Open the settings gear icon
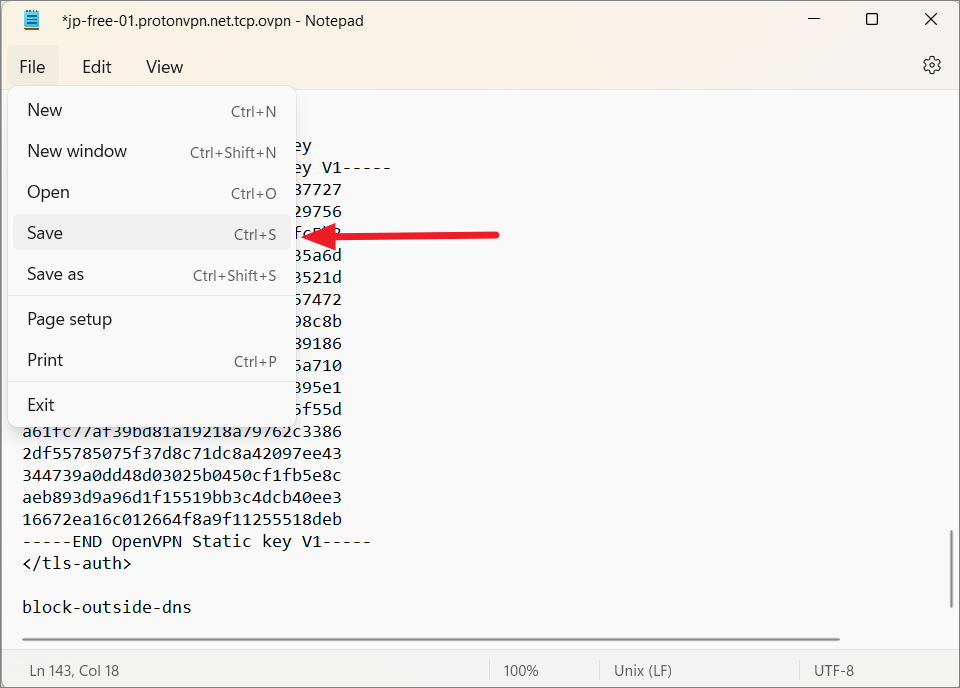Image resolution: width=960 pixels, height=688 pixels. tap(931, 66)
